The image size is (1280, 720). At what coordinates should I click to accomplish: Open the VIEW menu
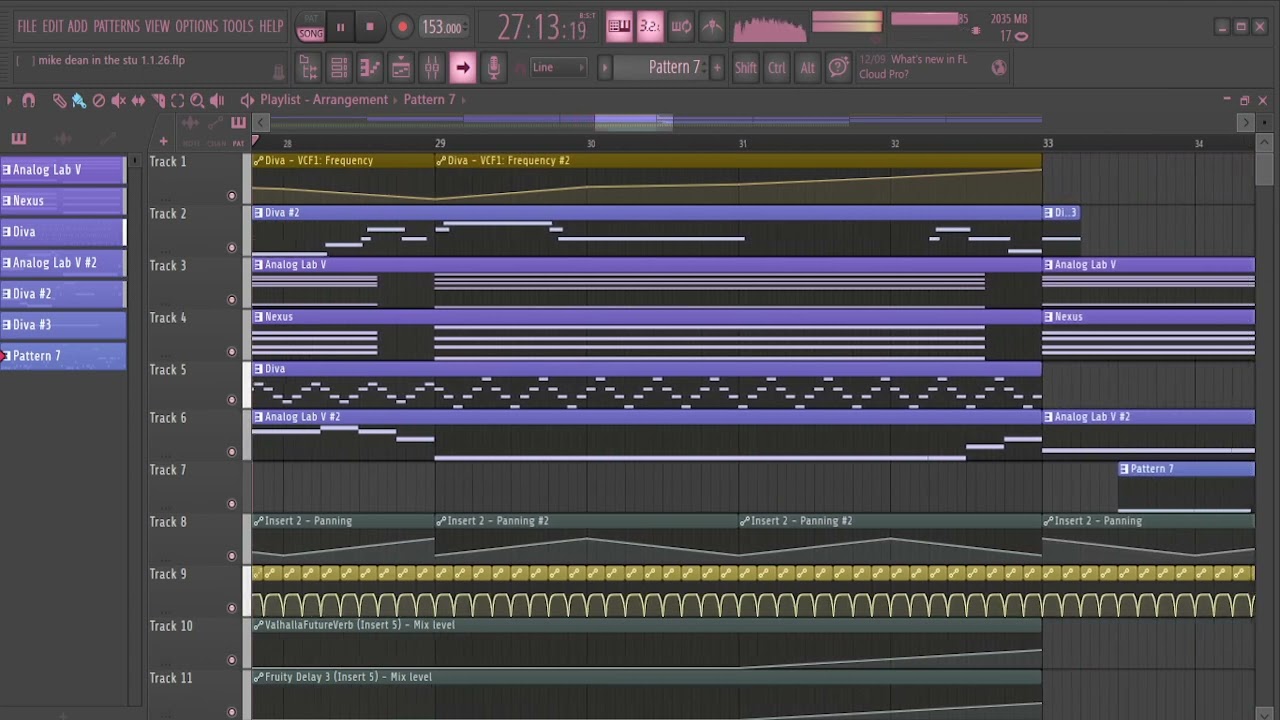pyautogui.click(x=157, y=26)
